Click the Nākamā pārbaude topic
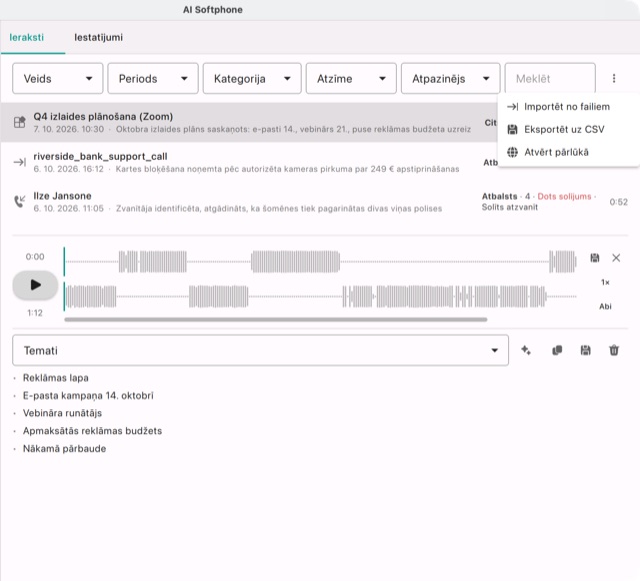640x581 pixels. point(64,448)
